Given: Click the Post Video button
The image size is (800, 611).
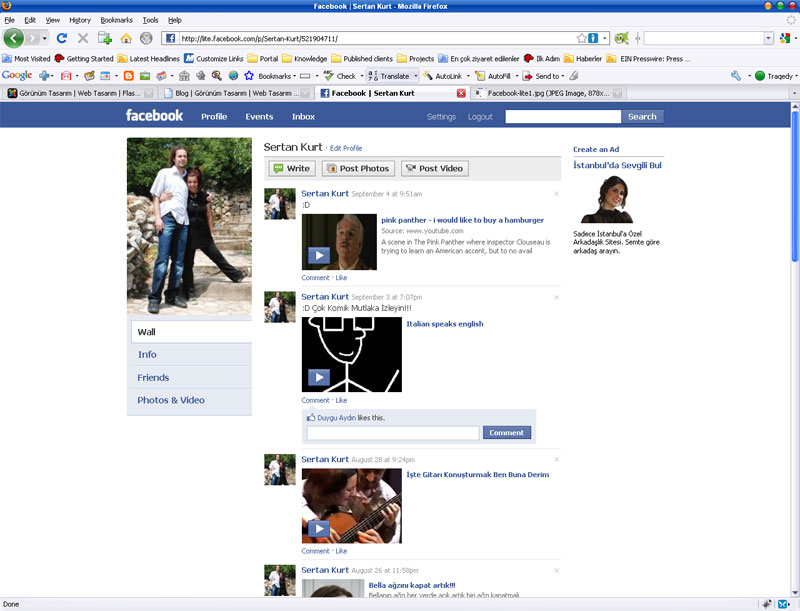Looking at the screenshot, I should (x=435, y=168).
